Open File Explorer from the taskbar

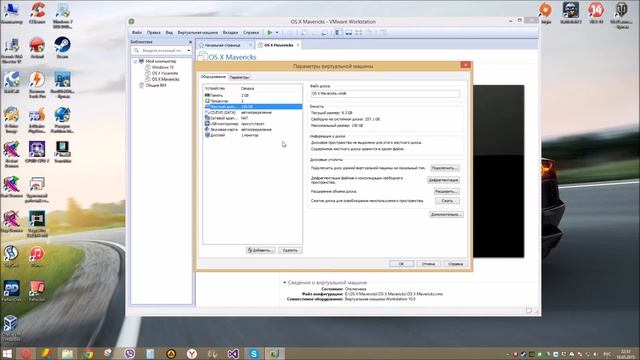67,353
